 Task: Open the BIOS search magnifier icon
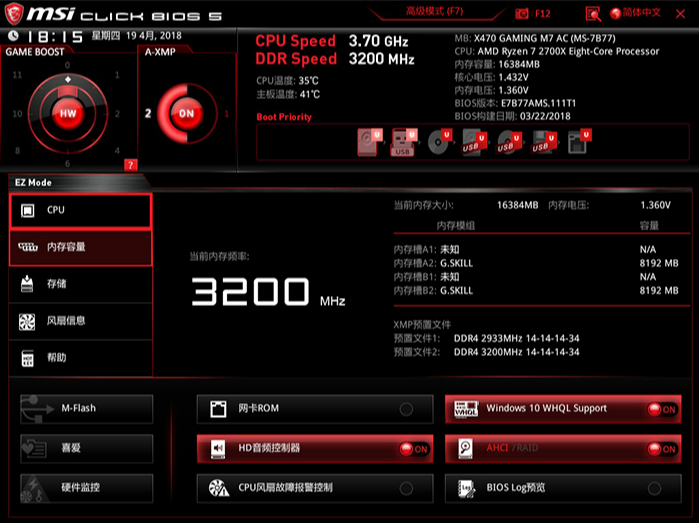[x=593, y=13]
